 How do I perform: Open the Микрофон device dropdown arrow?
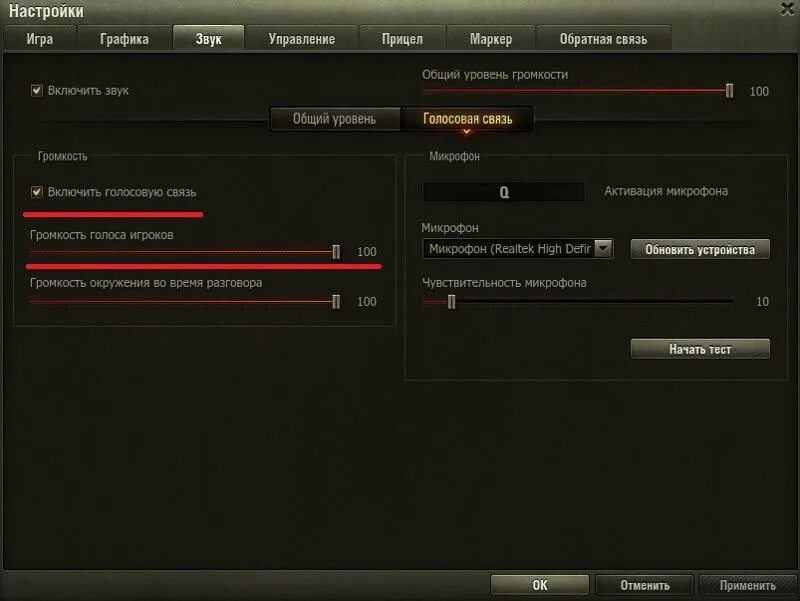604,248
